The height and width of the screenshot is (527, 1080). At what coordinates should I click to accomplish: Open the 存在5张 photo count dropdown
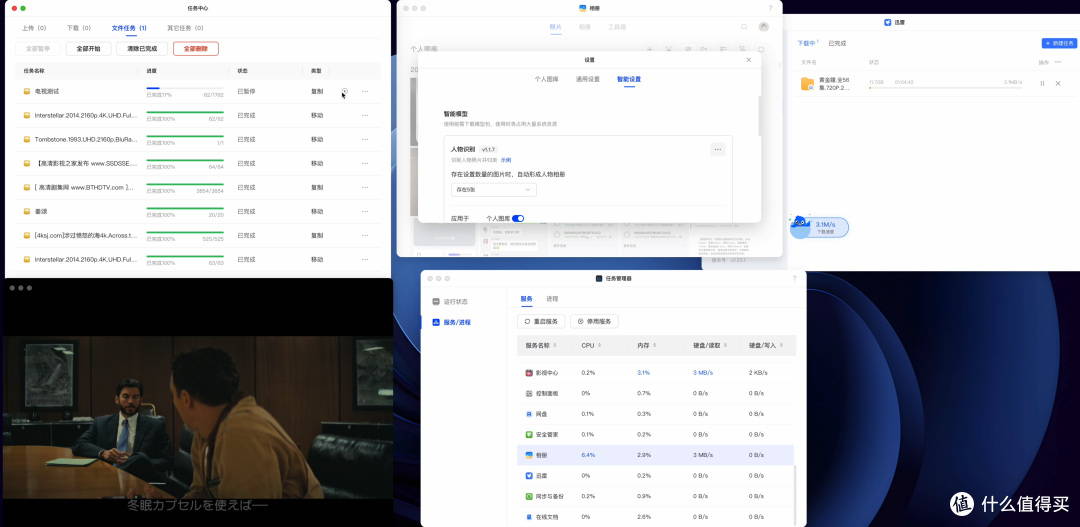[x=494, y=189]
